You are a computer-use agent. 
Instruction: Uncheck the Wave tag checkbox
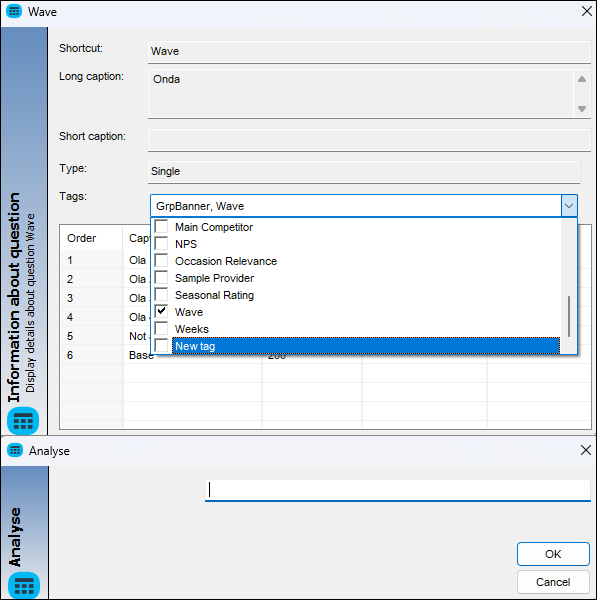(x=161, y=311)
